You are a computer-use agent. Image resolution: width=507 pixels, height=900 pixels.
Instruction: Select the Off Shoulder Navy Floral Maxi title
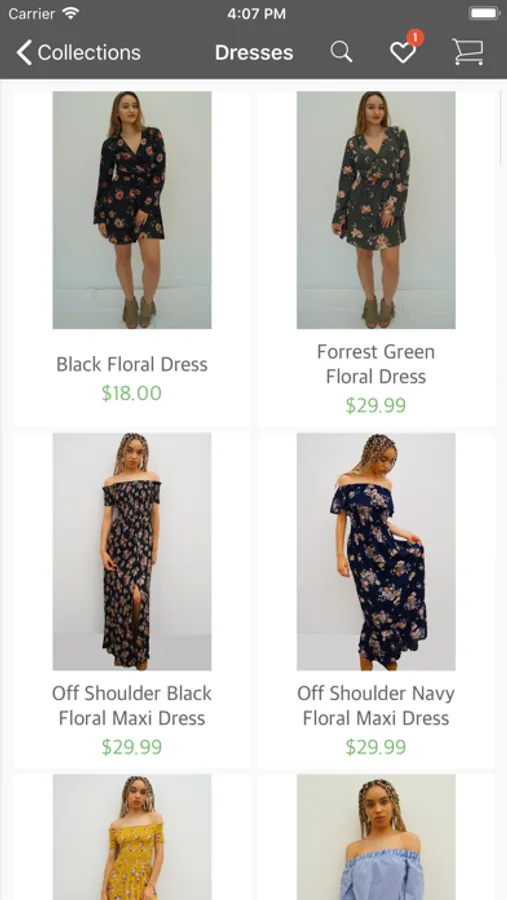pyautogui.click(x=376, y=705)
